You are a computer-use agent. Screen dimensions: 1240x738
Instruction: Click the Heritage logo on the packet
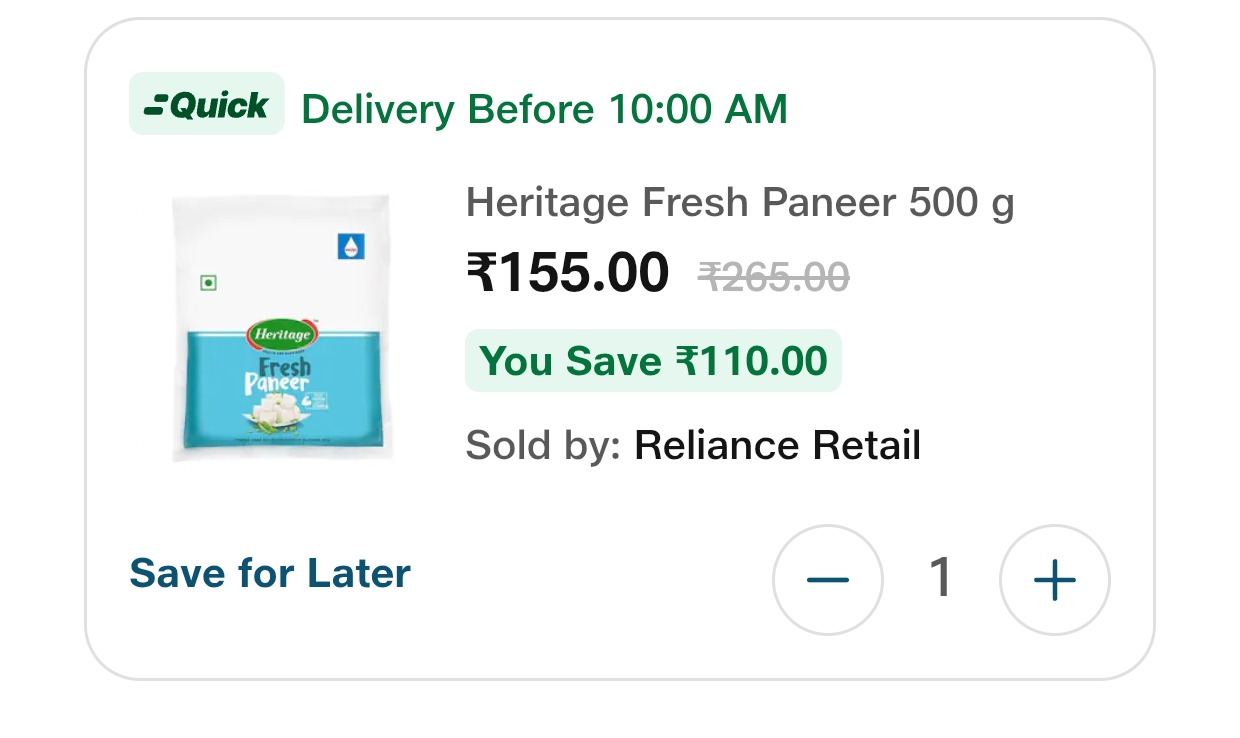281,335
